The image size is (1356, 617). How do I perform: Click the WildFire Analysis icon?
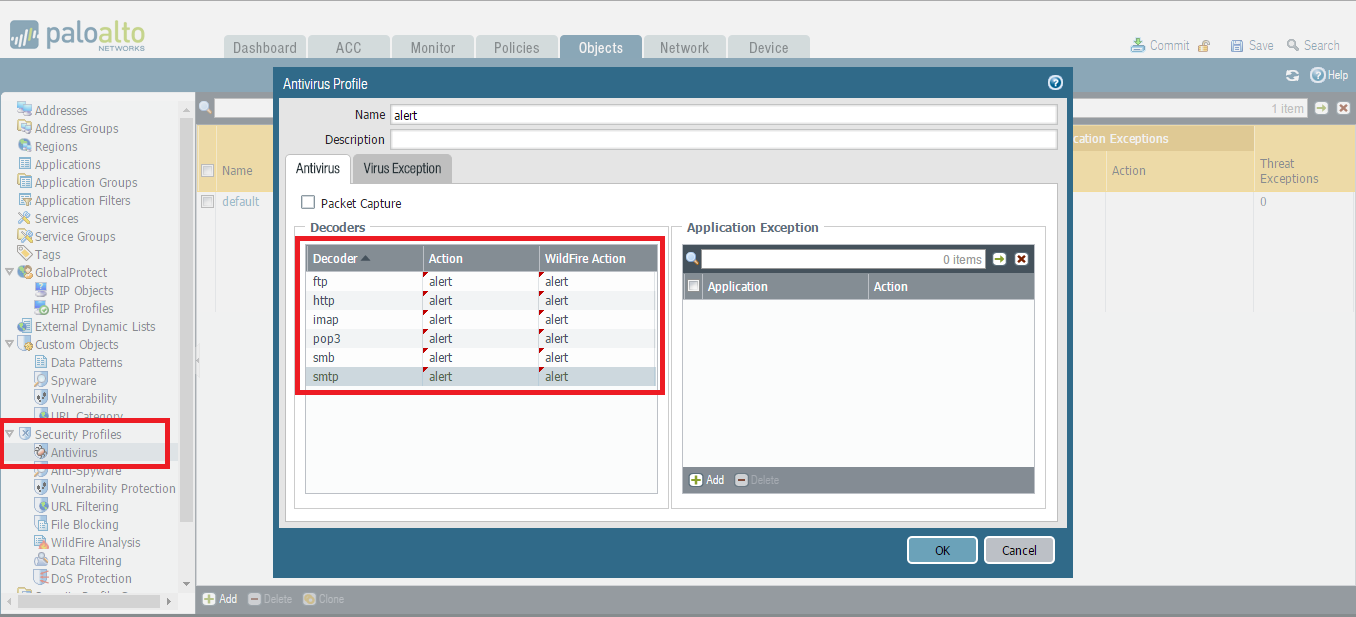41,541
